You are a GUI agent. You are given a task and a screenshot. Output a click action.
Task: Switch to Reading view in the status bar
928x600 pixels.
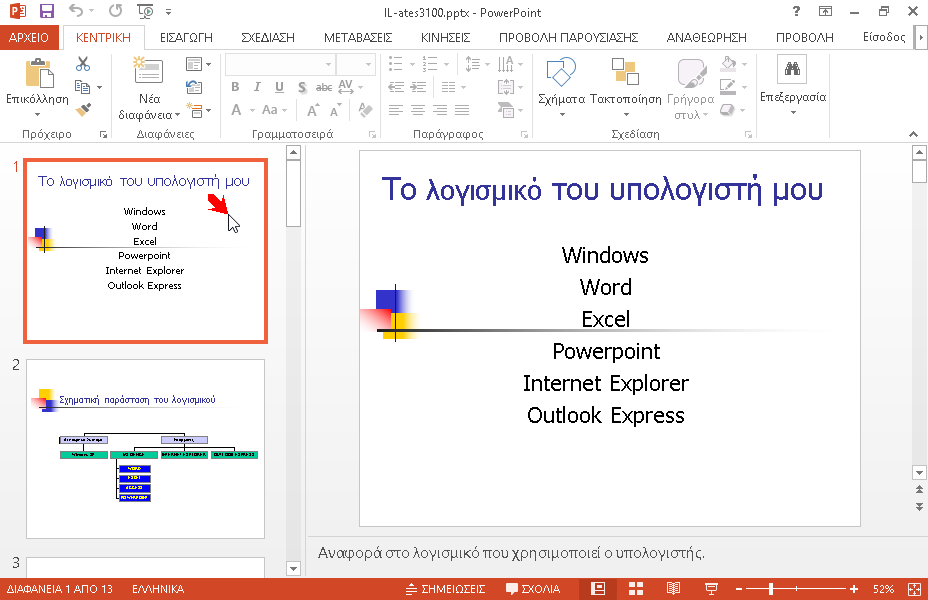673,589
